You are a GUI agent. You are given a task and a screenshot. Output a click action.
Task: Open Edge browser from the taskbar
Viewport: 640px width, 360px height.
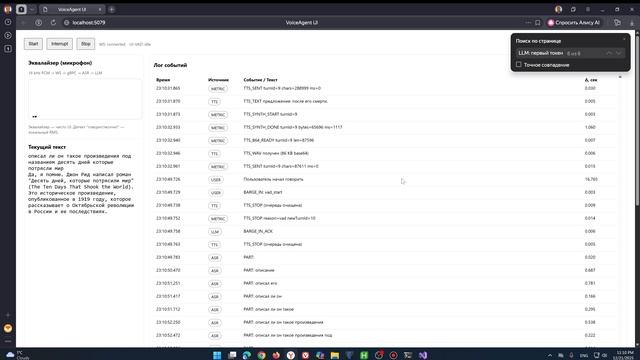pyautogui.click(x=247, y=355)
